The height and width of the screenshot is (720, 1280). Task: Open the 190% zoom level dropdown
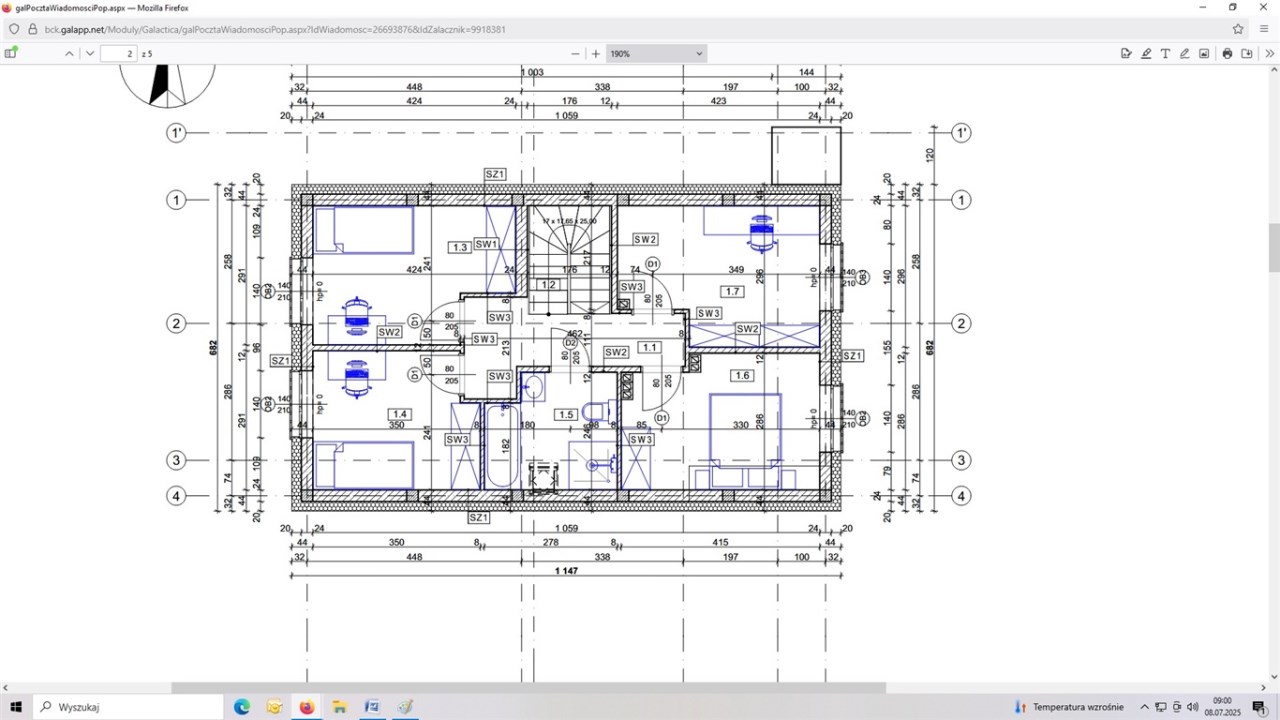click(657, 54)
